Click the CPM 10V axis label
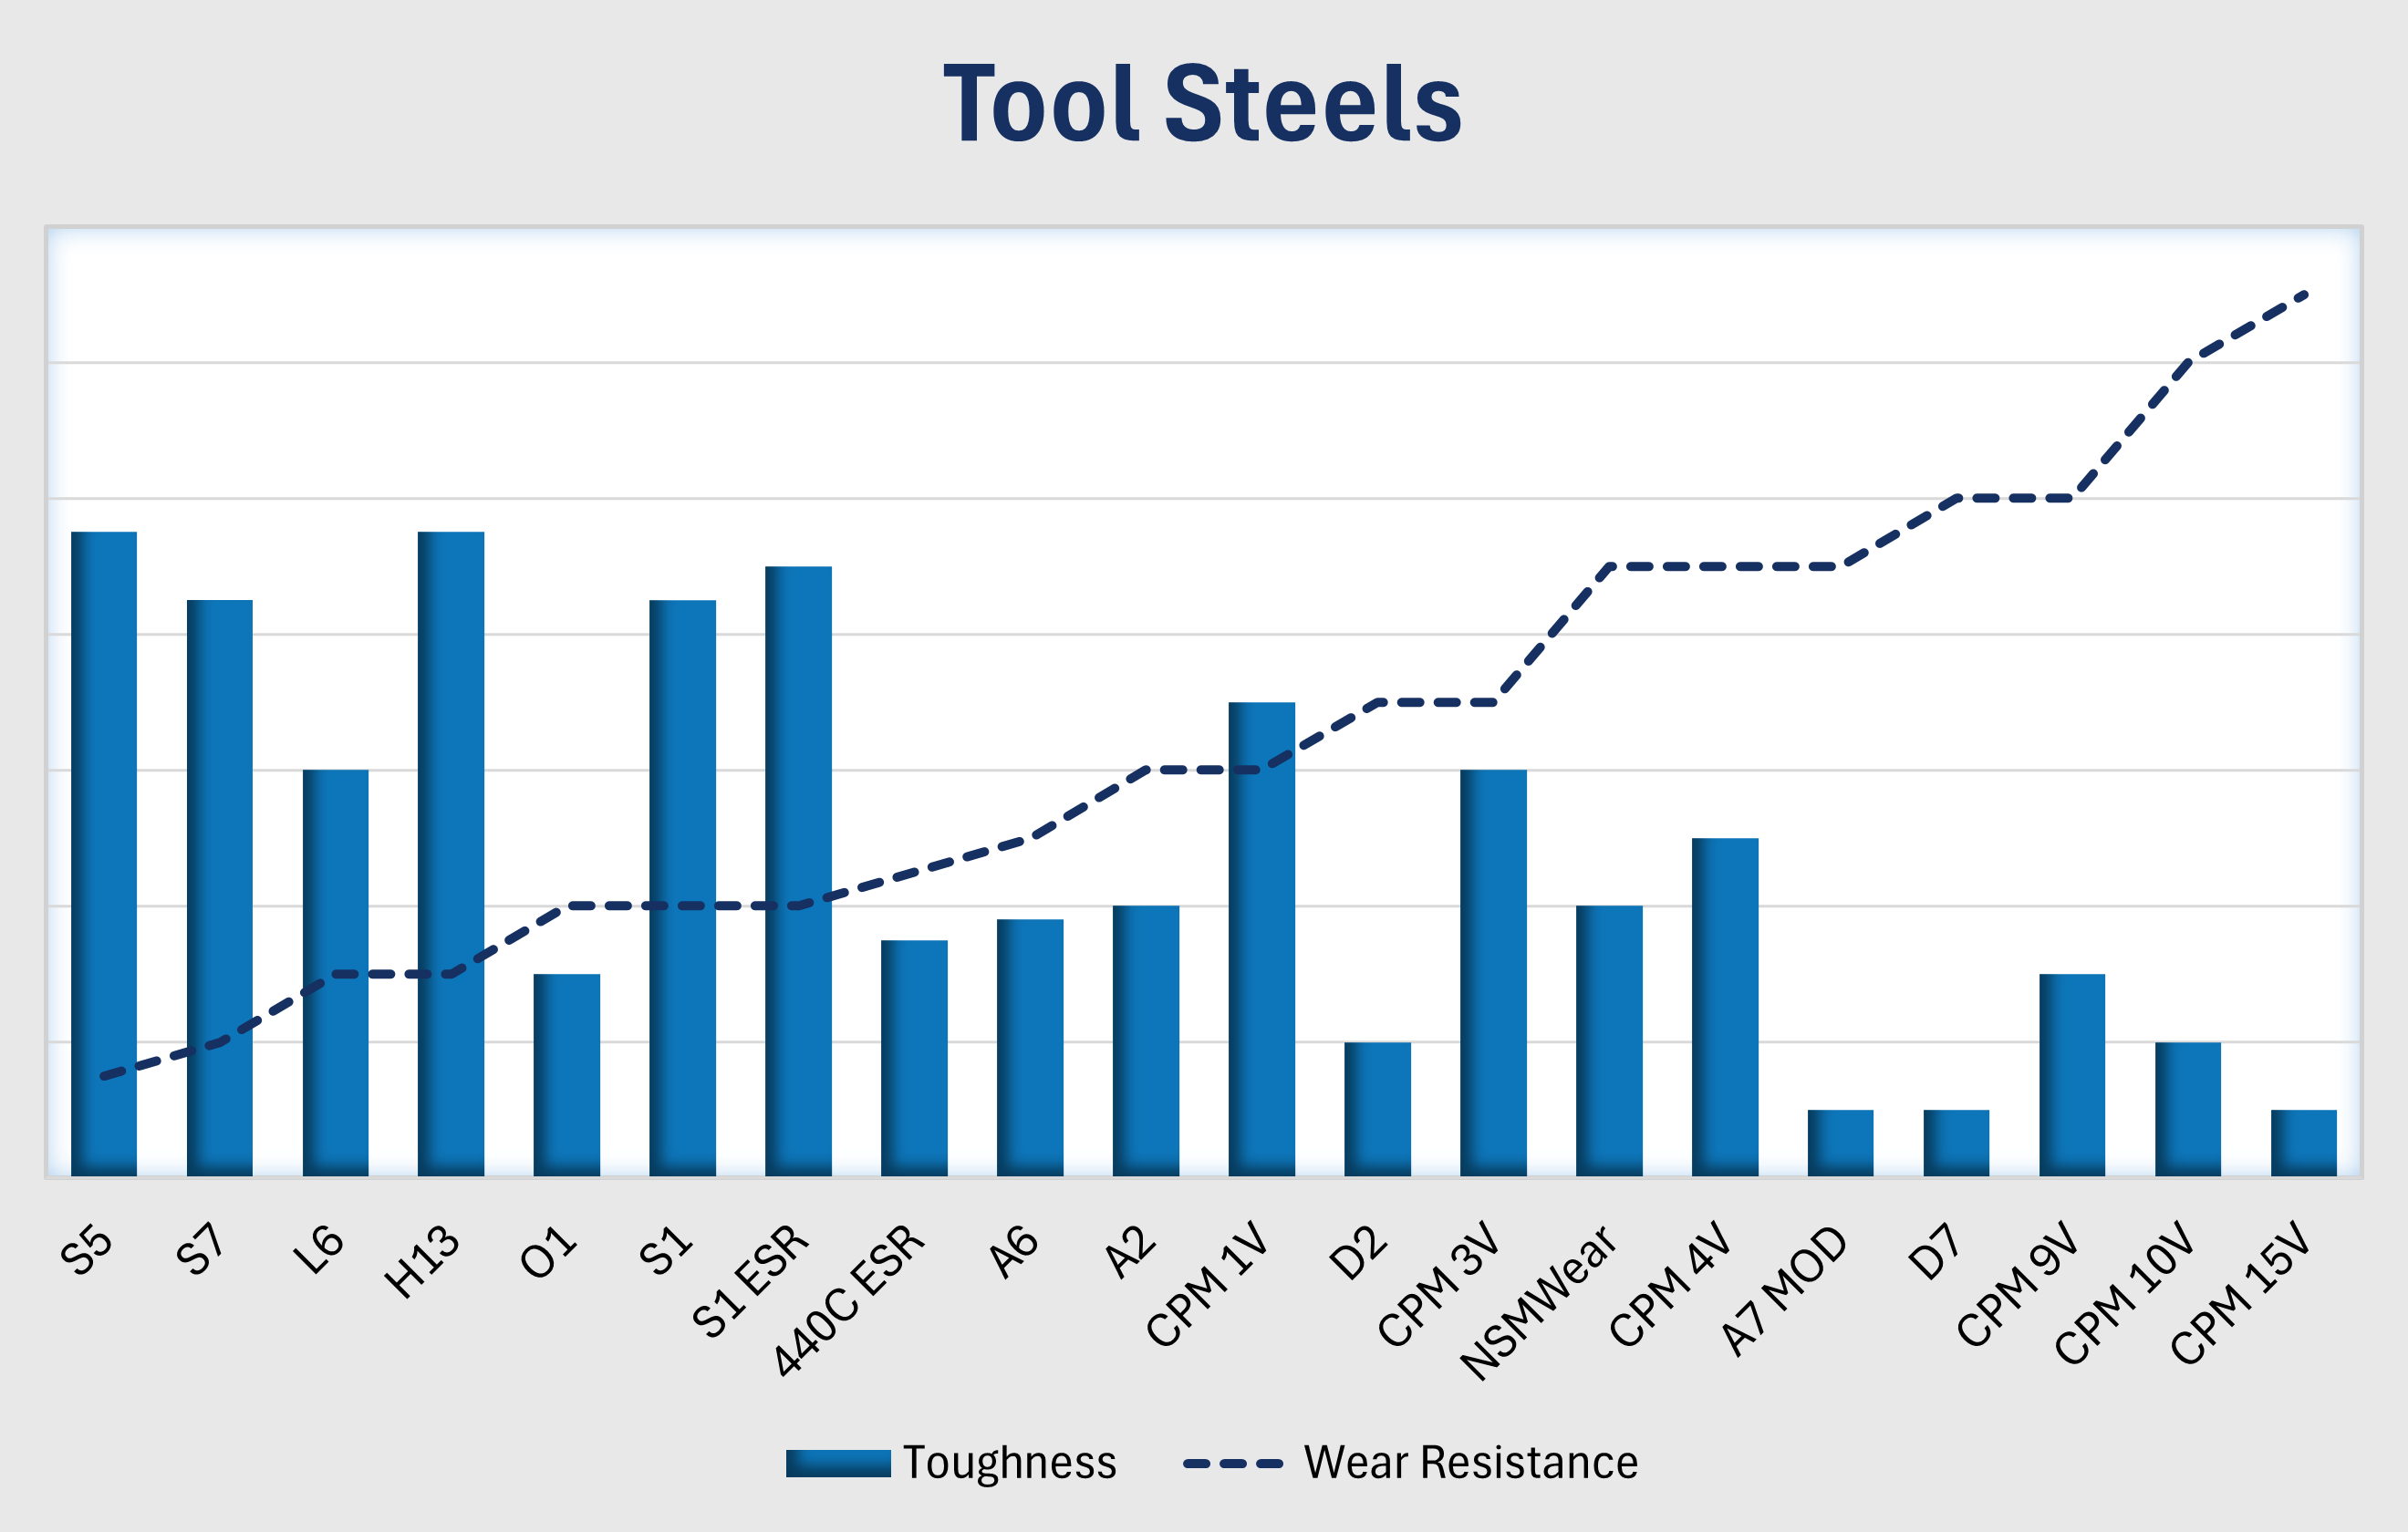This screenshot has width=2408, height=1532. [x=2123, y=1294]
